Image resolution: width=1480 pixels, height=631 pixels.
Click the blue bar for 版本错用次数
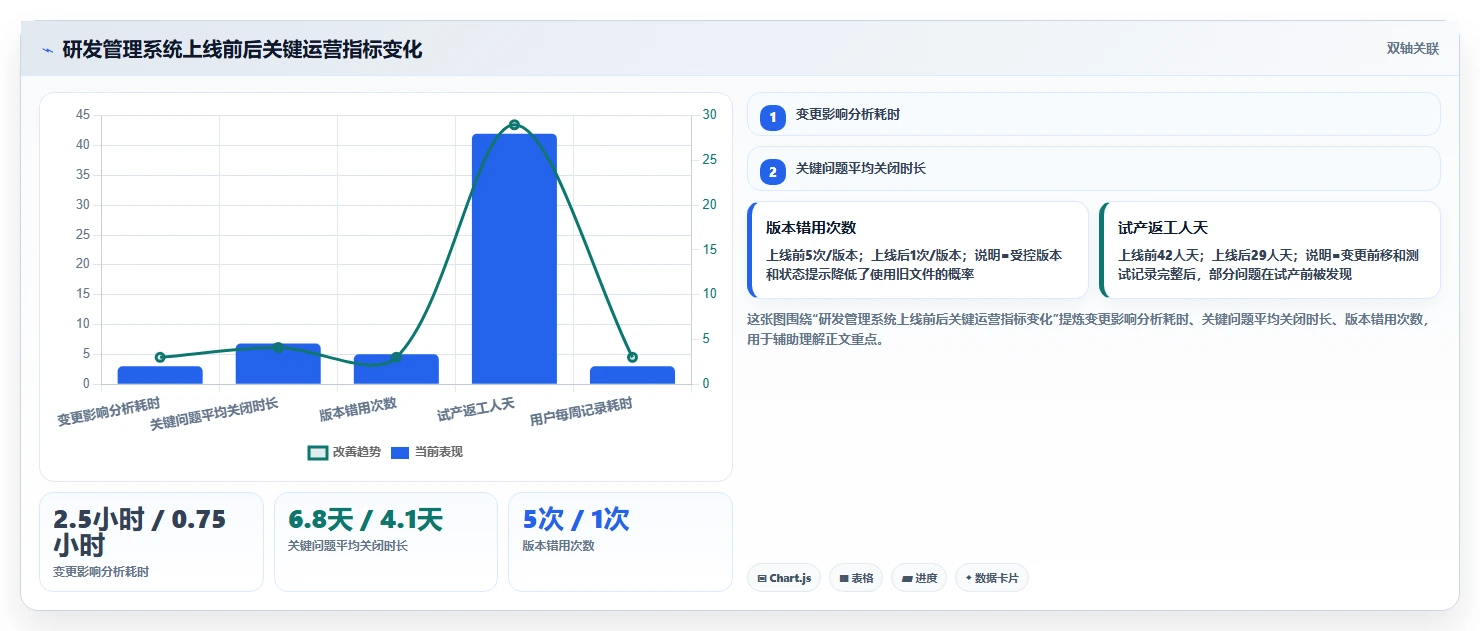[396, 369]
